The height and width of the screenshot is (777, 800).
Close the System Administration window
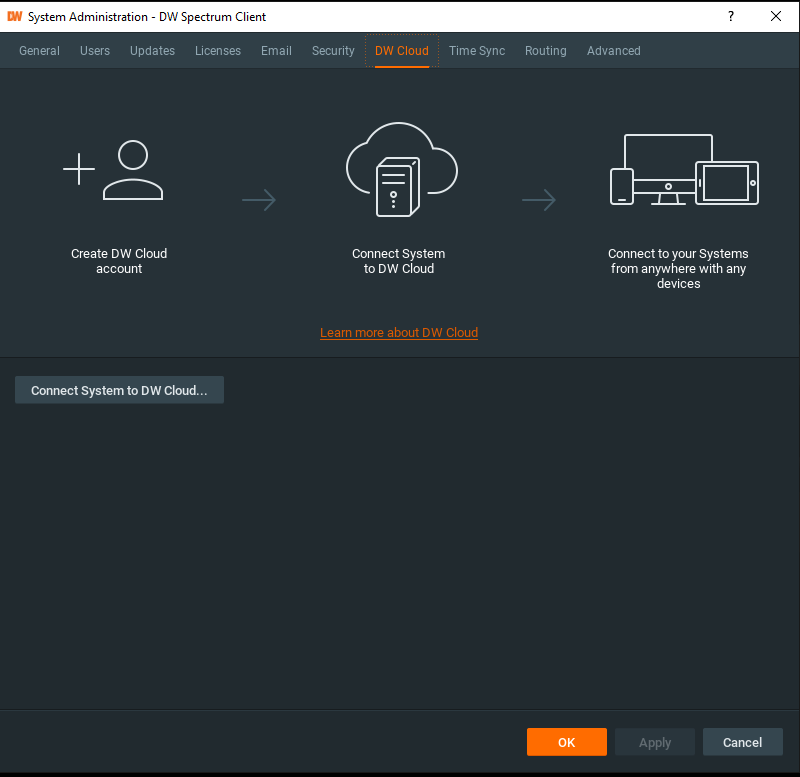click(x=776, y=16)
